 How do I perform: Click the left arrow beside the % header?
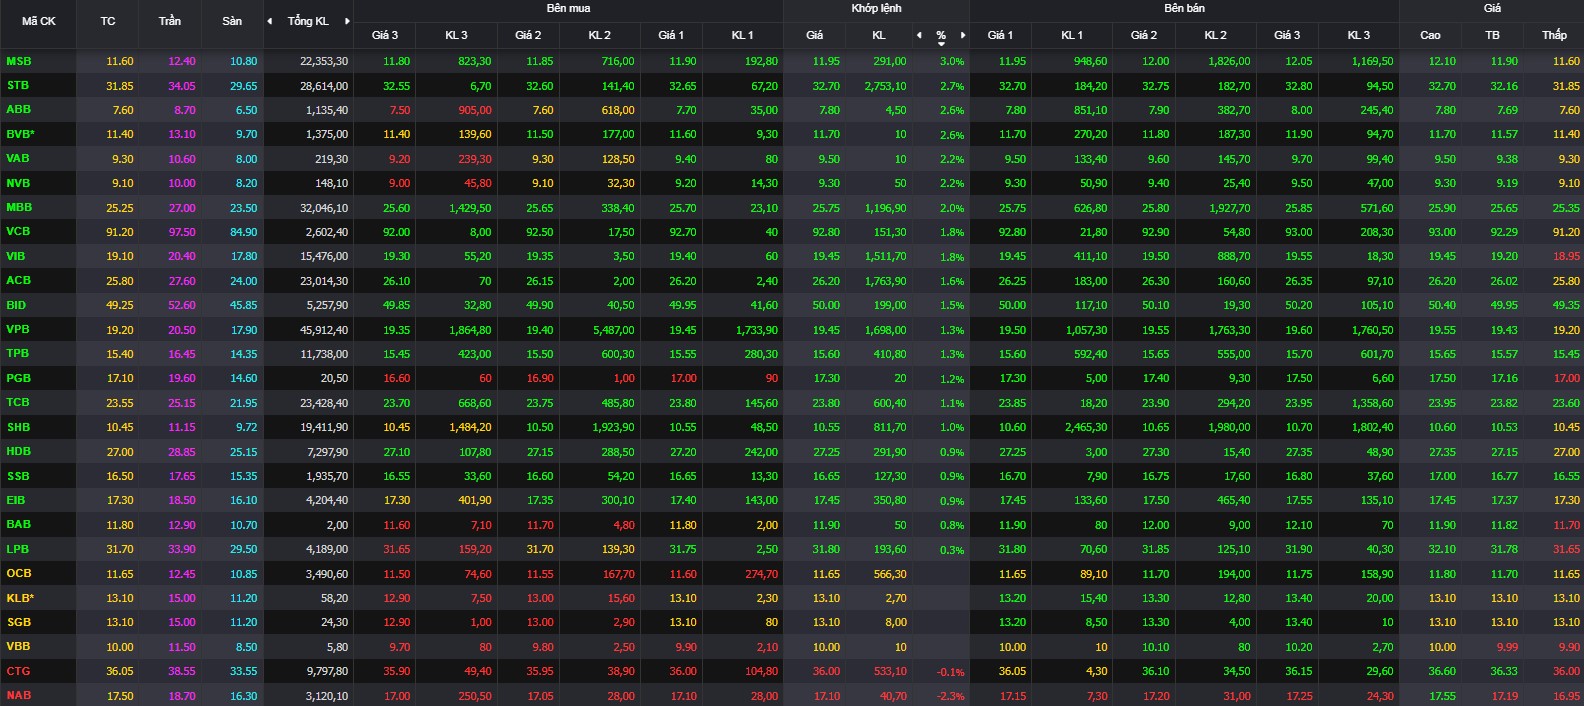pyautogui.click(x=919, y=35)
